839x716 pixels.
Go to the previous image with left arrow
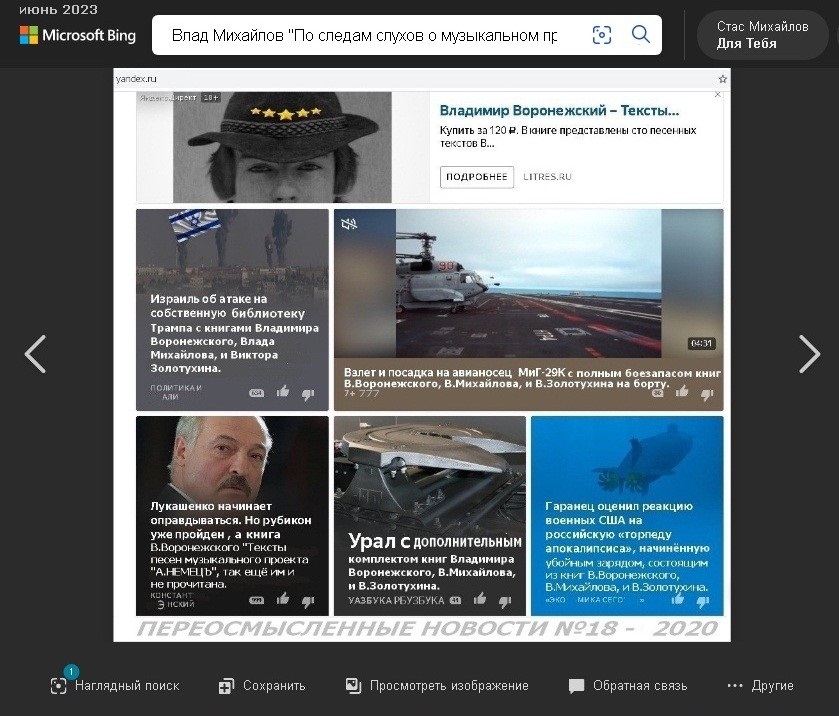click(x=35, y=354)
